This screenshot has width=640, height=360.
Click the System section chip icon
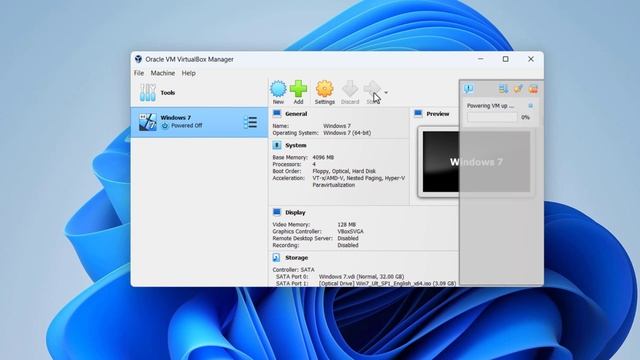click(x=277, y=145)
